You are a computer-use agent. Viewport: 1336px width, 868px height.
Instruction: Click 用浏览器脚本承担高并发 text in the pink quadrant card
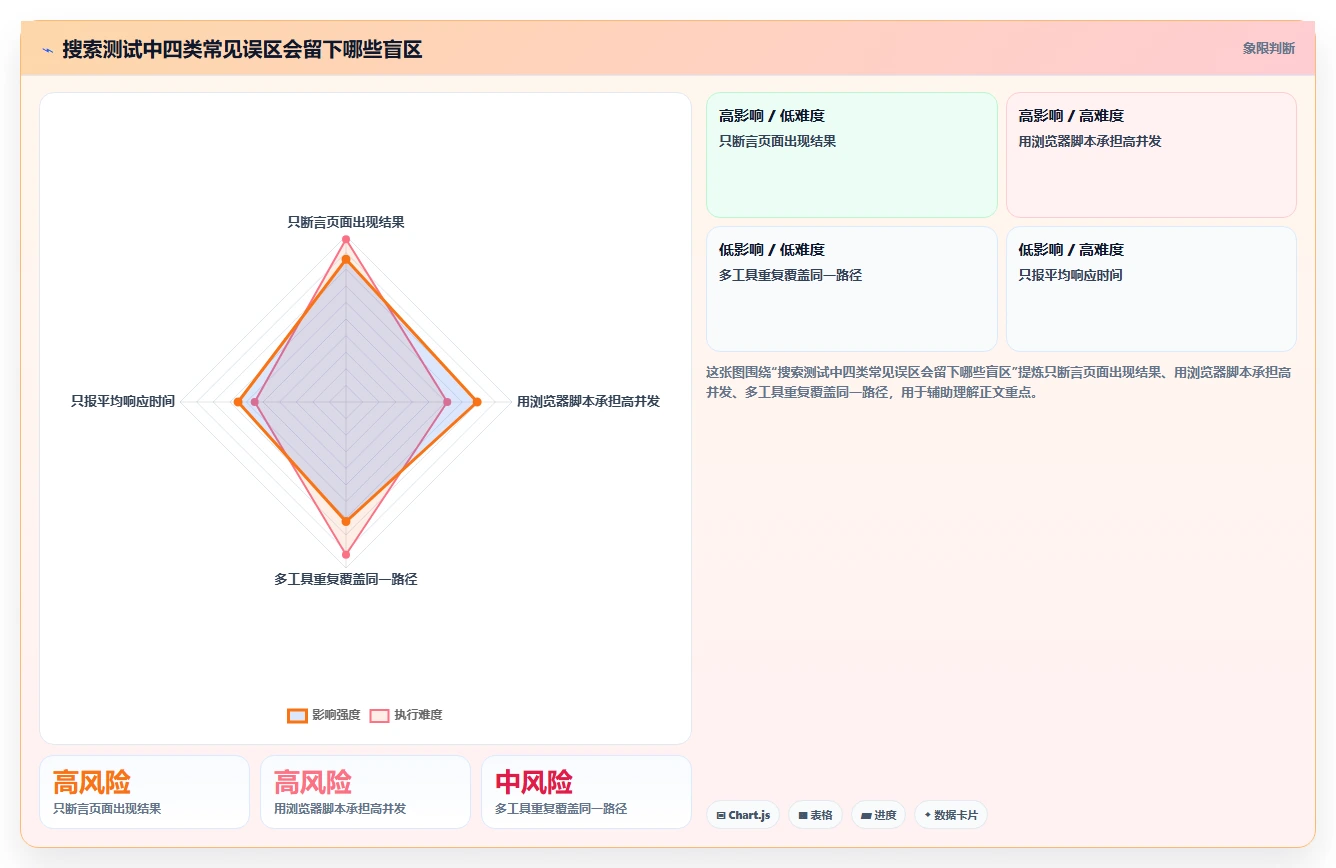(1090, 141)
